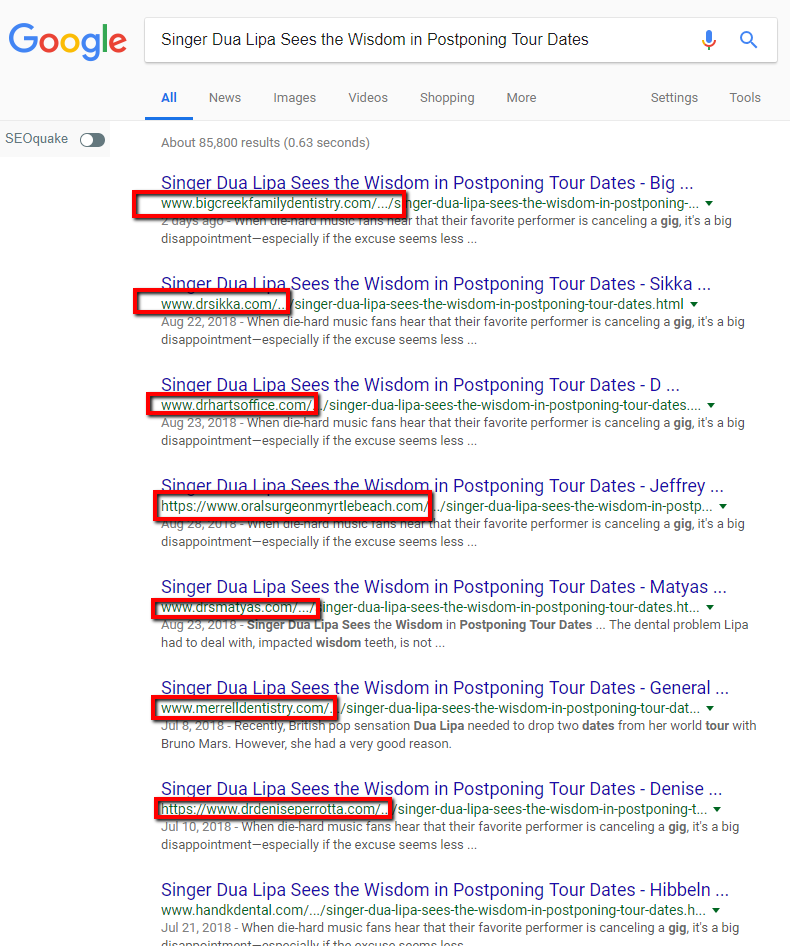The width and height of the screenshot is (790, 946).
Task: Toggle the SEOquake switch
Action: click(92, 140)
